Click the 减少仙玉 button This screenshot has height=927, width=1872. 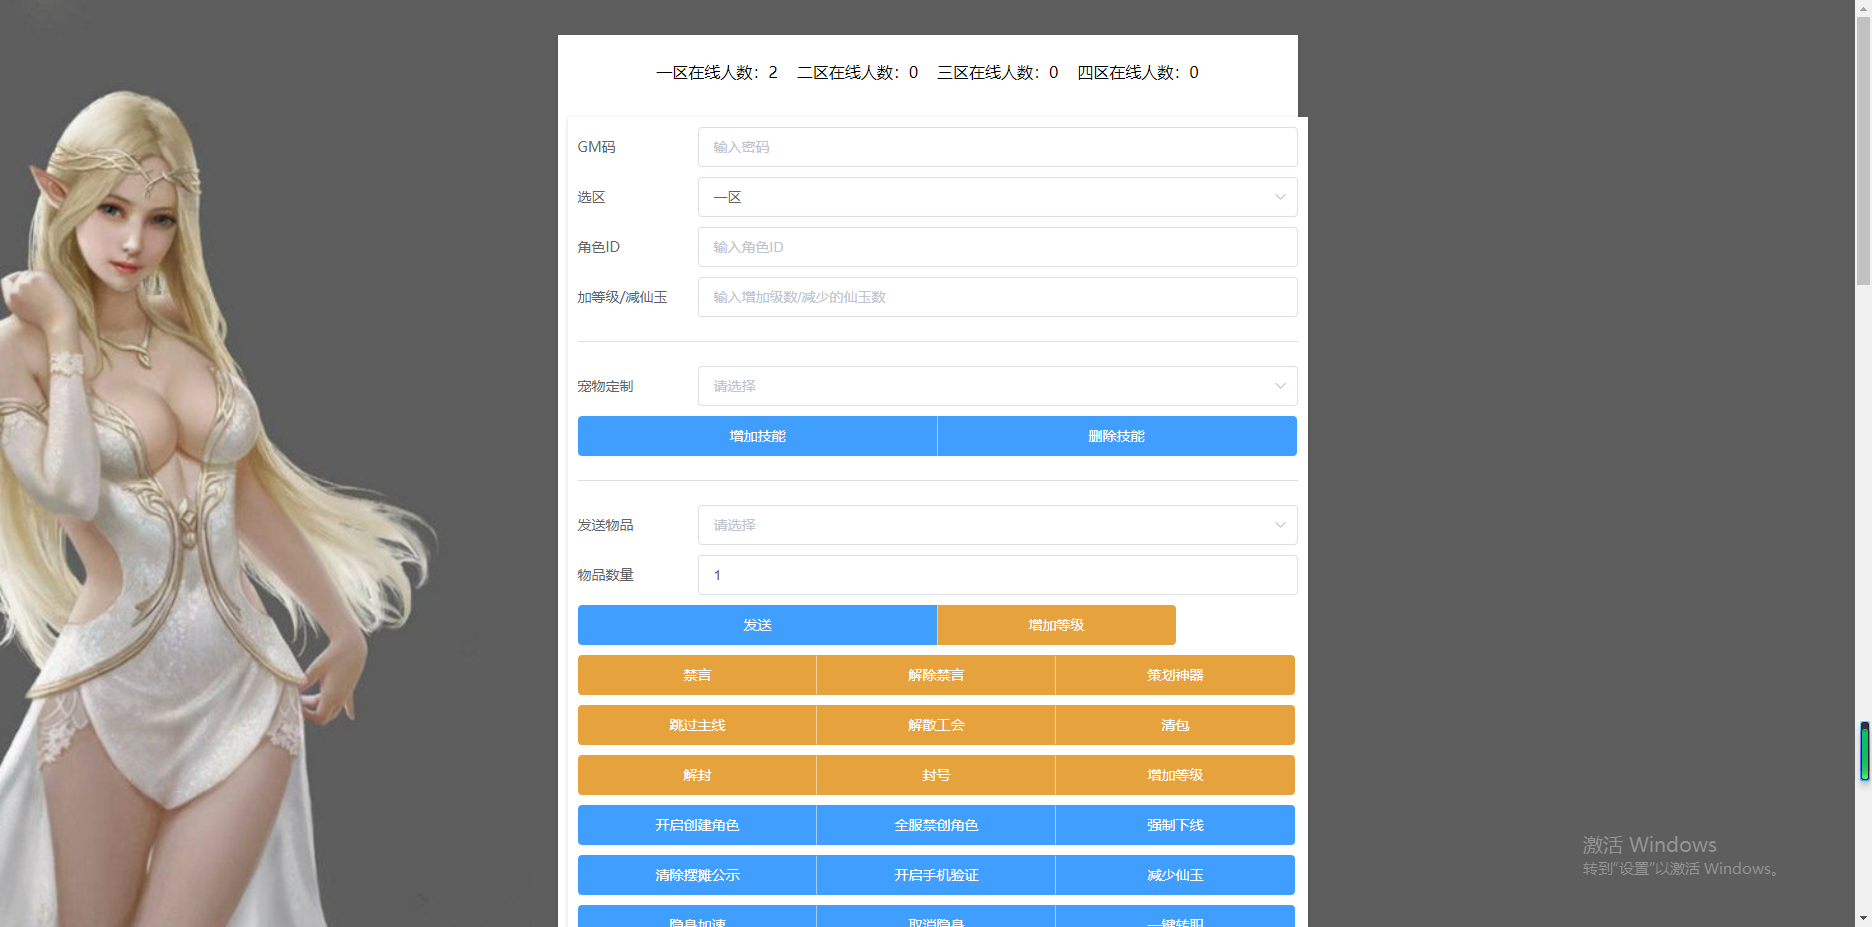click(1175, 875)
